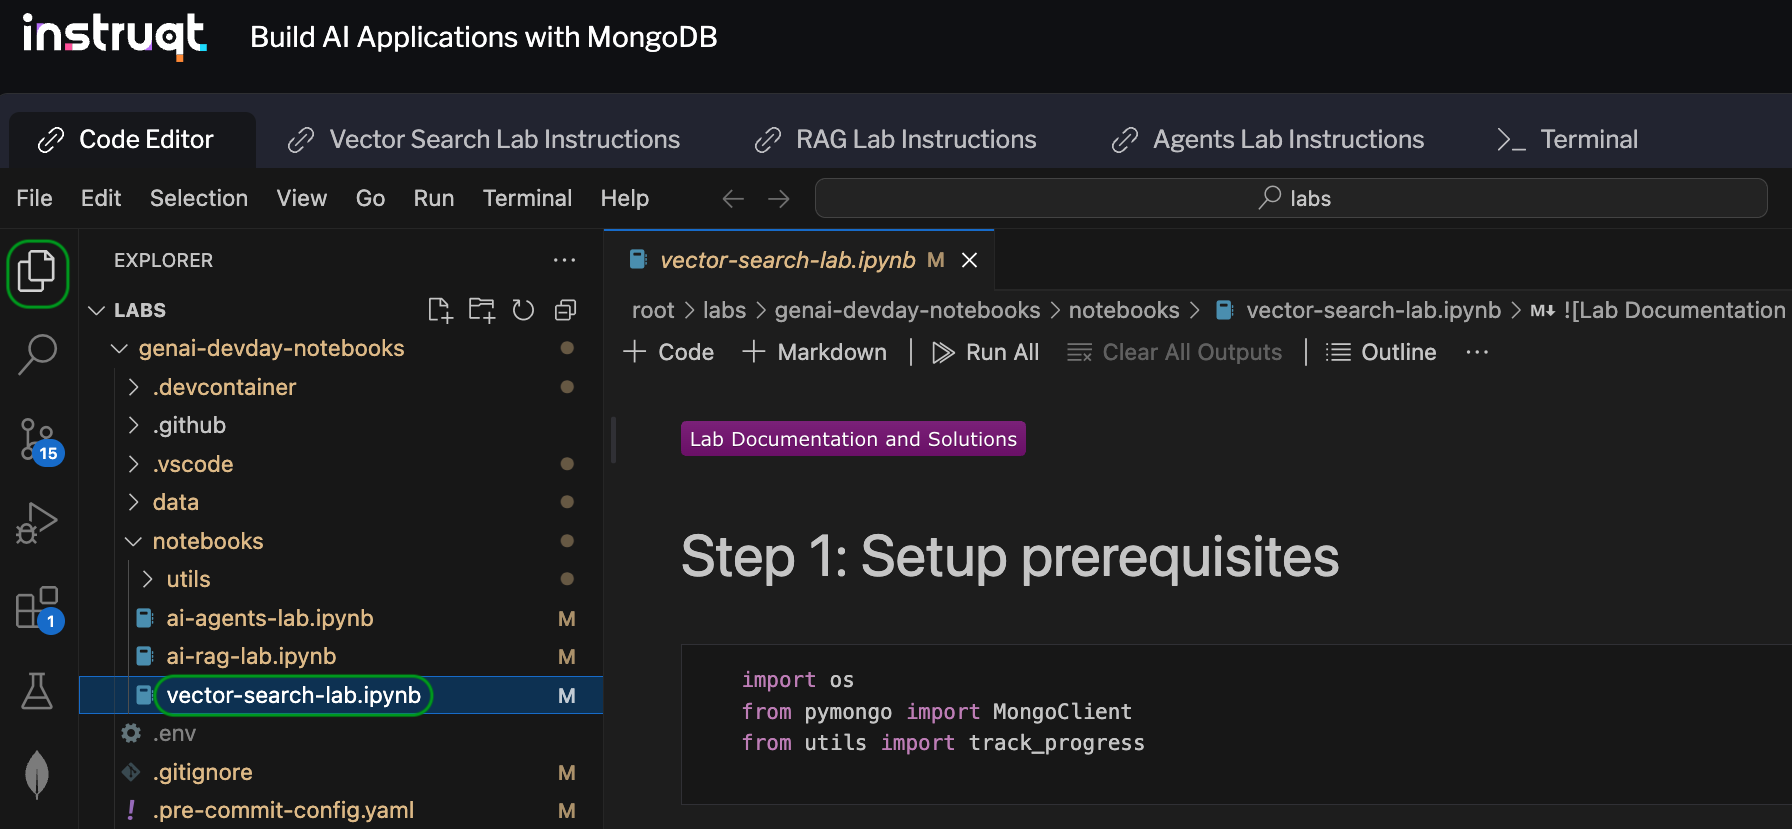Click Step 1: Setup prerequisites heading
This screenshot has height=829, width=1792.
[1010, 556]
